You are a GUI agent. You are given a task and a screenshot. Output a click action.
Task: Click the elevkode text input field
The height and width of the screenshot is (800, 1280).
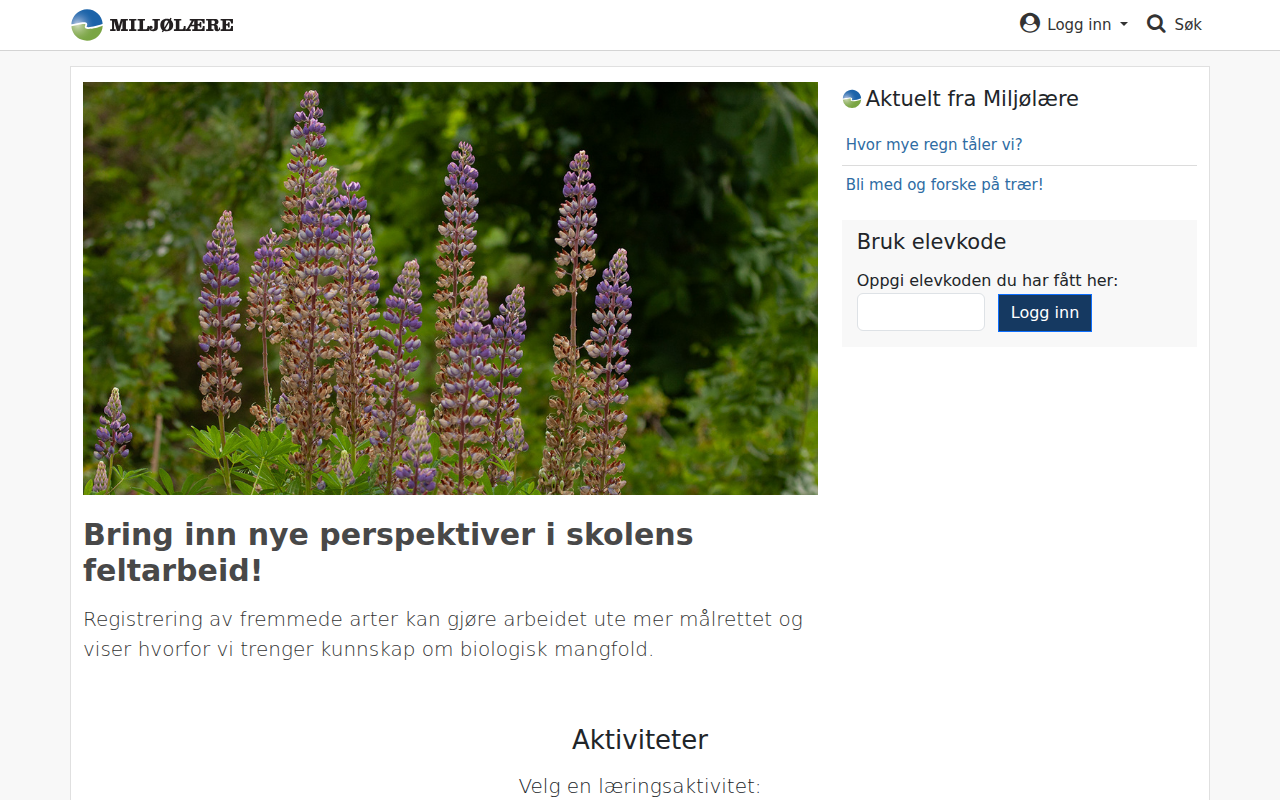[x=920, y=312]
